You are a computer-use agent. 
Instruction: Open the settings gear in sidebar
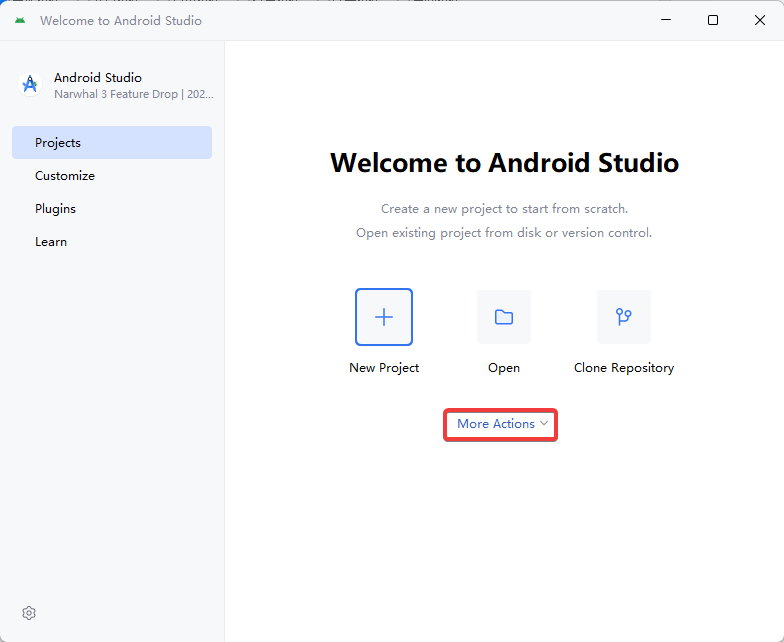coord(29,613)
